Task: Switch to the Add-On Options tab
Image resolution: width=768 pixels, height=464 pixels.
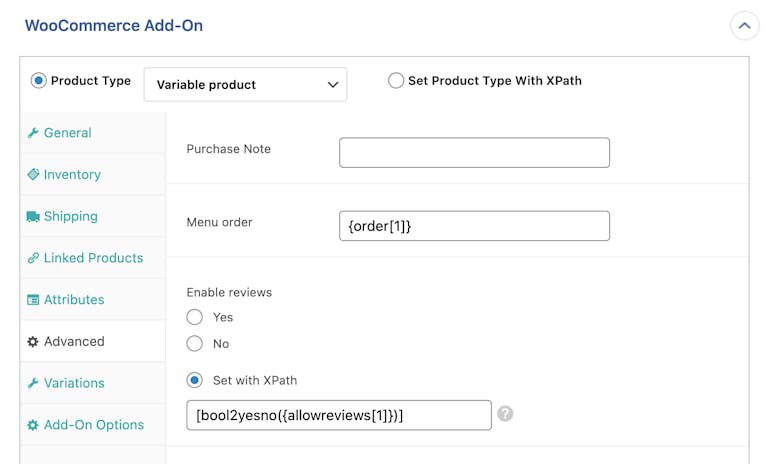Action: click(93, 425)
